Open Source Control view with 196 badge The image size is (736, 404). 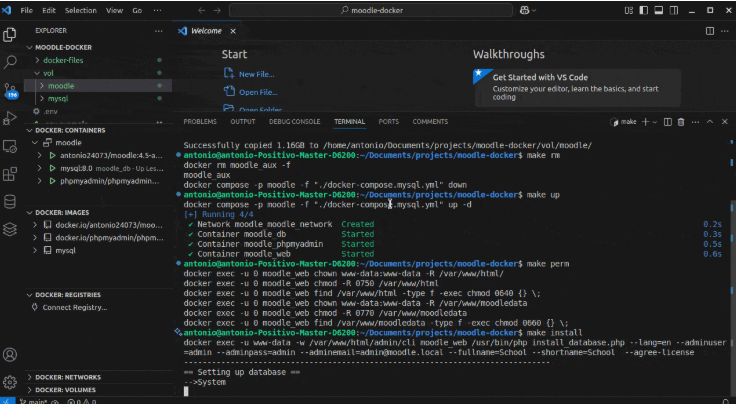(x=10, y=90)
